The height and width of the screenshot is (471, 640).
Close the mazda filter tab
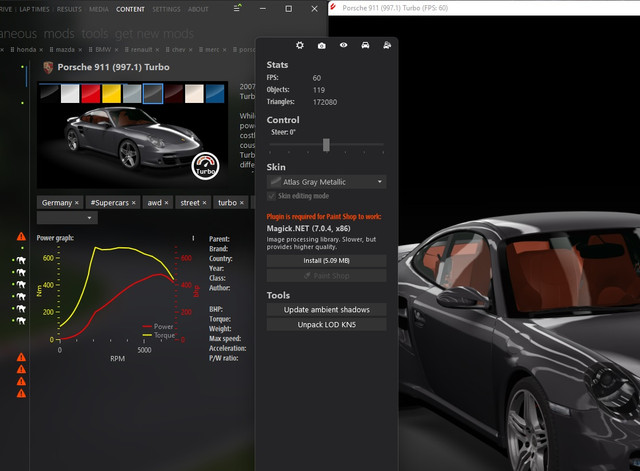(x=80, y=50)
